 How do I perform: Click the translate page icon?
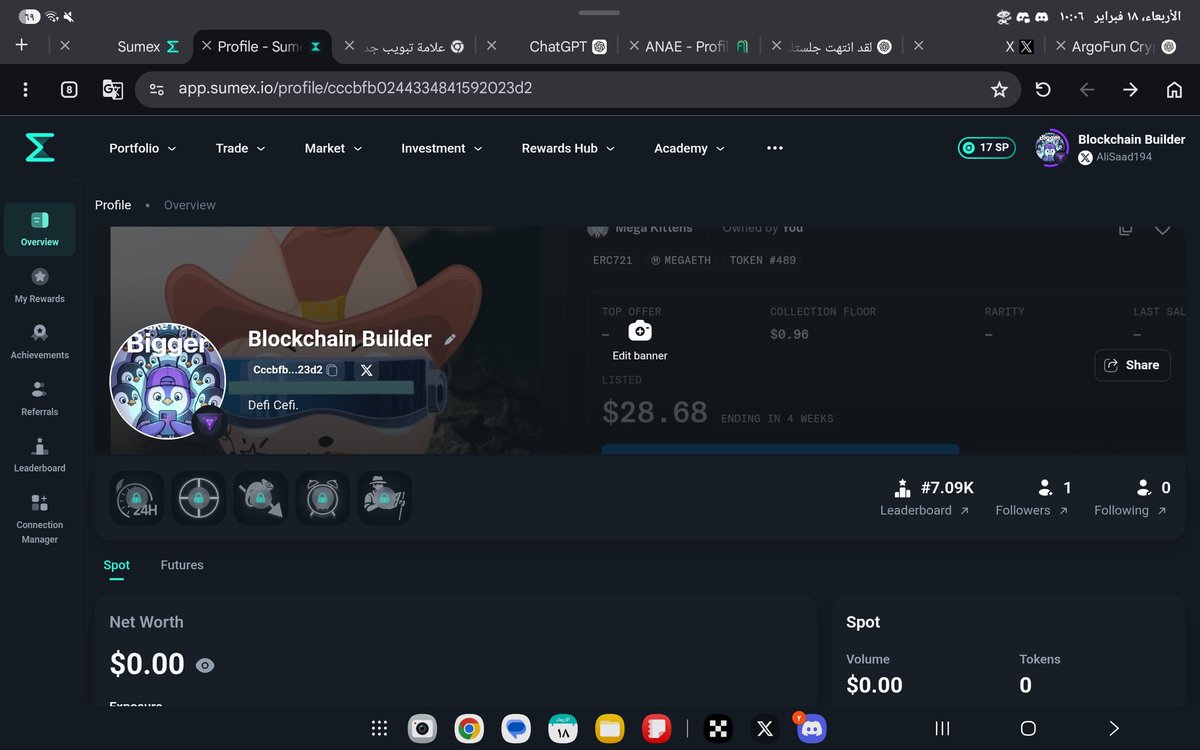112,89
